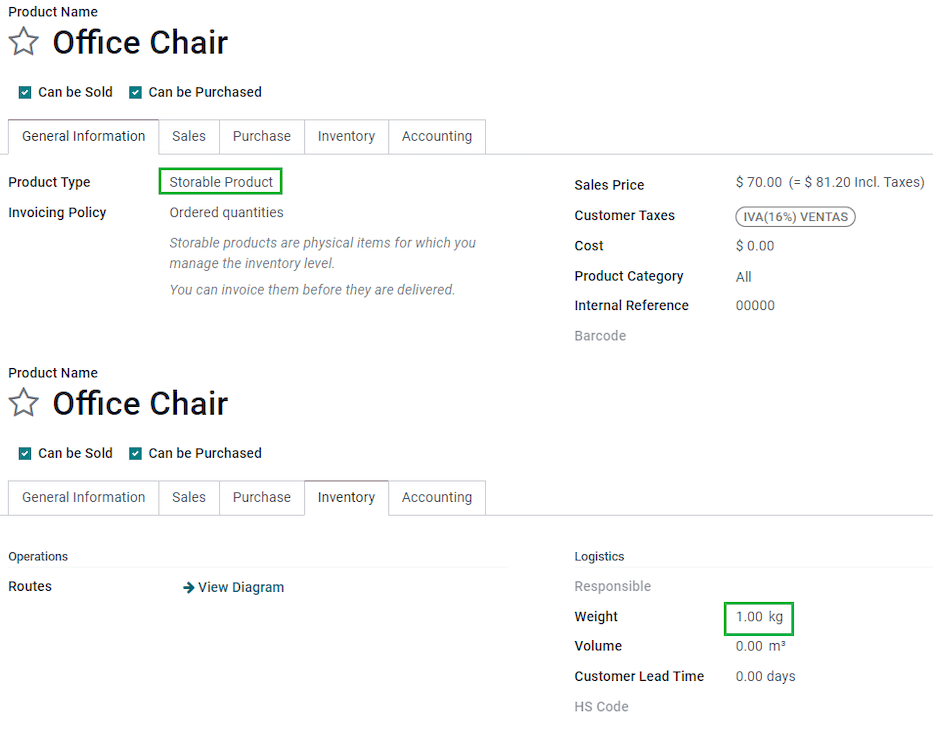This screenshot has height=730, width=933.
Task: Edit the Customer Lead Time field
Action: pyautogui.click(x=765, y=676)
